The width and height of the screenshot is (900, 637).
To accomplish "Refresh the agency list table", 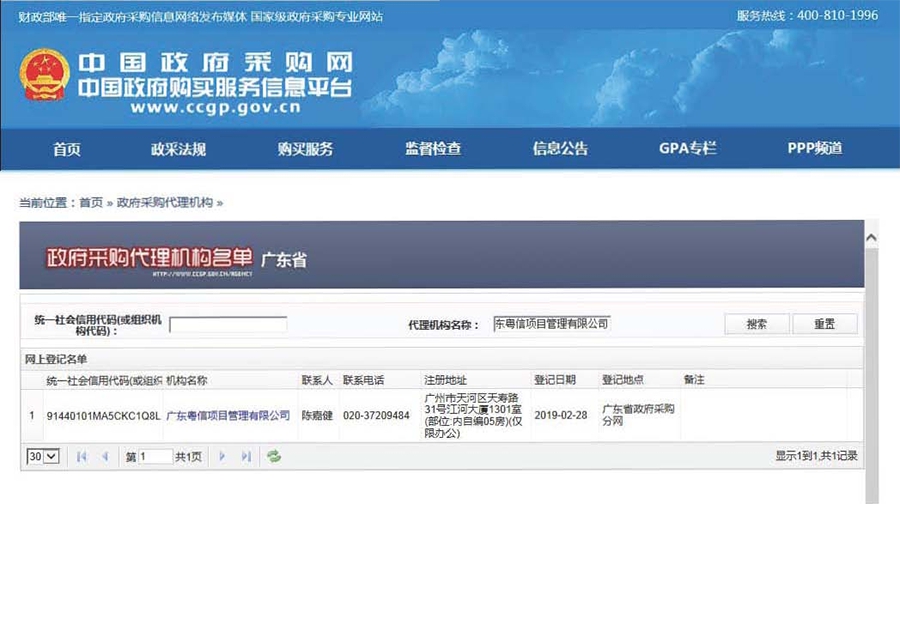I will click(x=274, y=456).
